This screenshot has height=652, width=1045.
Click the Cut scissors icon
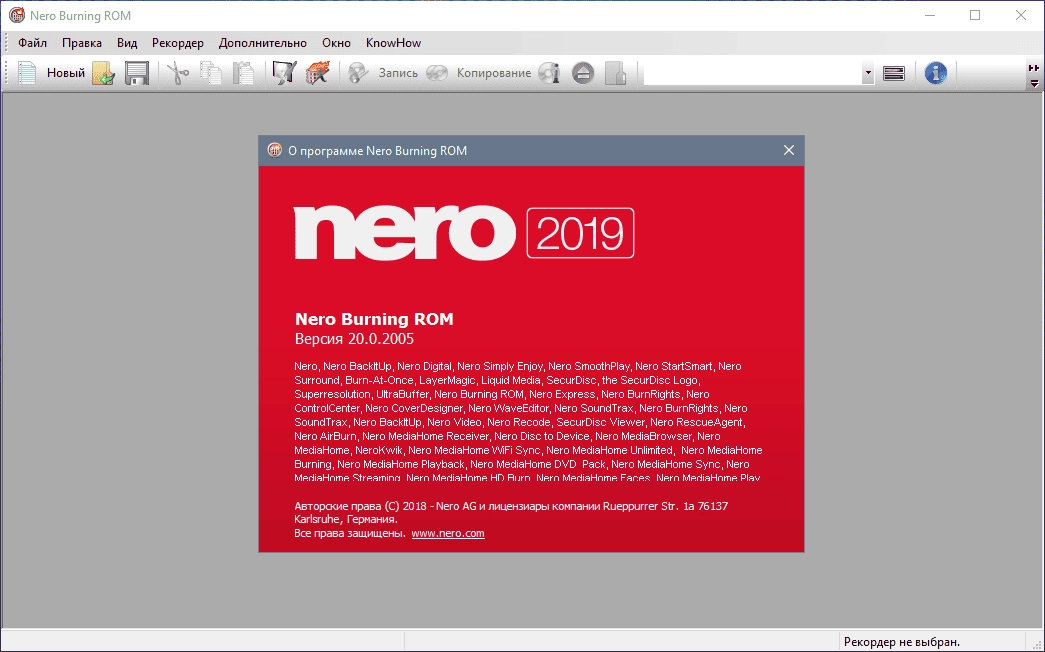178,73
